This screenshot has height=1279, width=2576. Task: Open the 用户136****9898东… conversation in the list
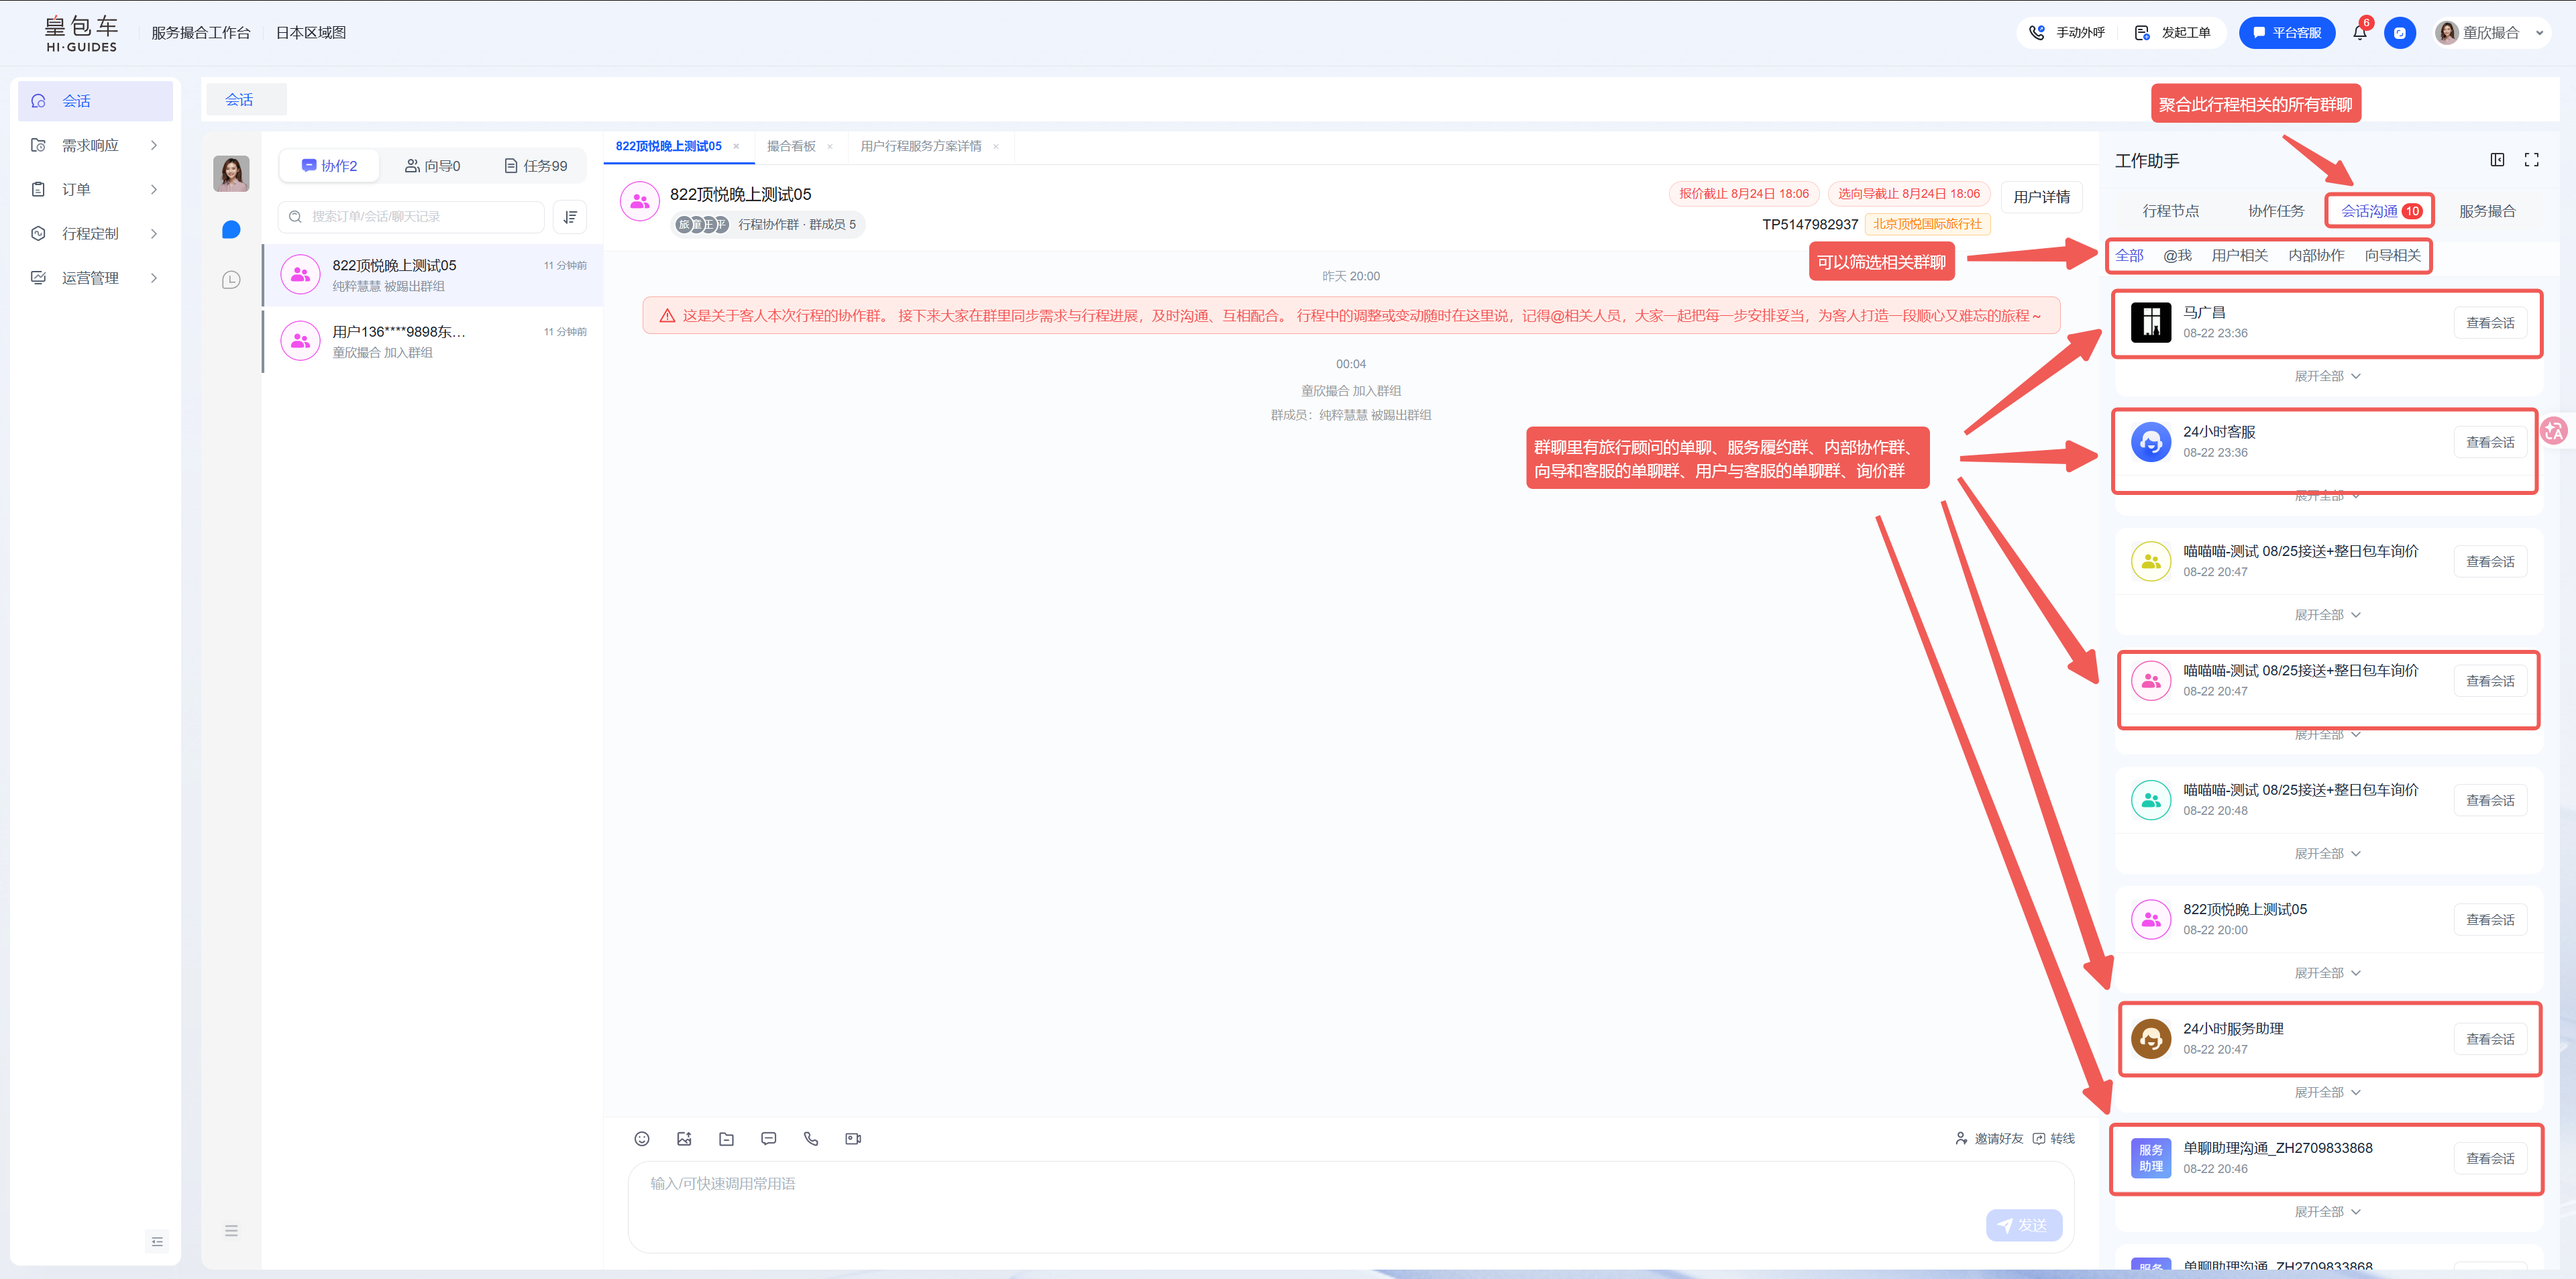click(x=433, y=342)
